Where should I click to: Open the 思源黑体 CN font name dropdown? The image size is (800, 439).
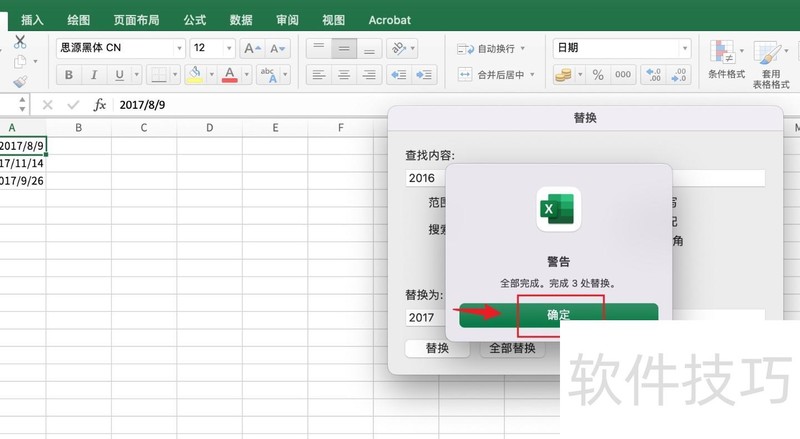(x=180, y=48)
